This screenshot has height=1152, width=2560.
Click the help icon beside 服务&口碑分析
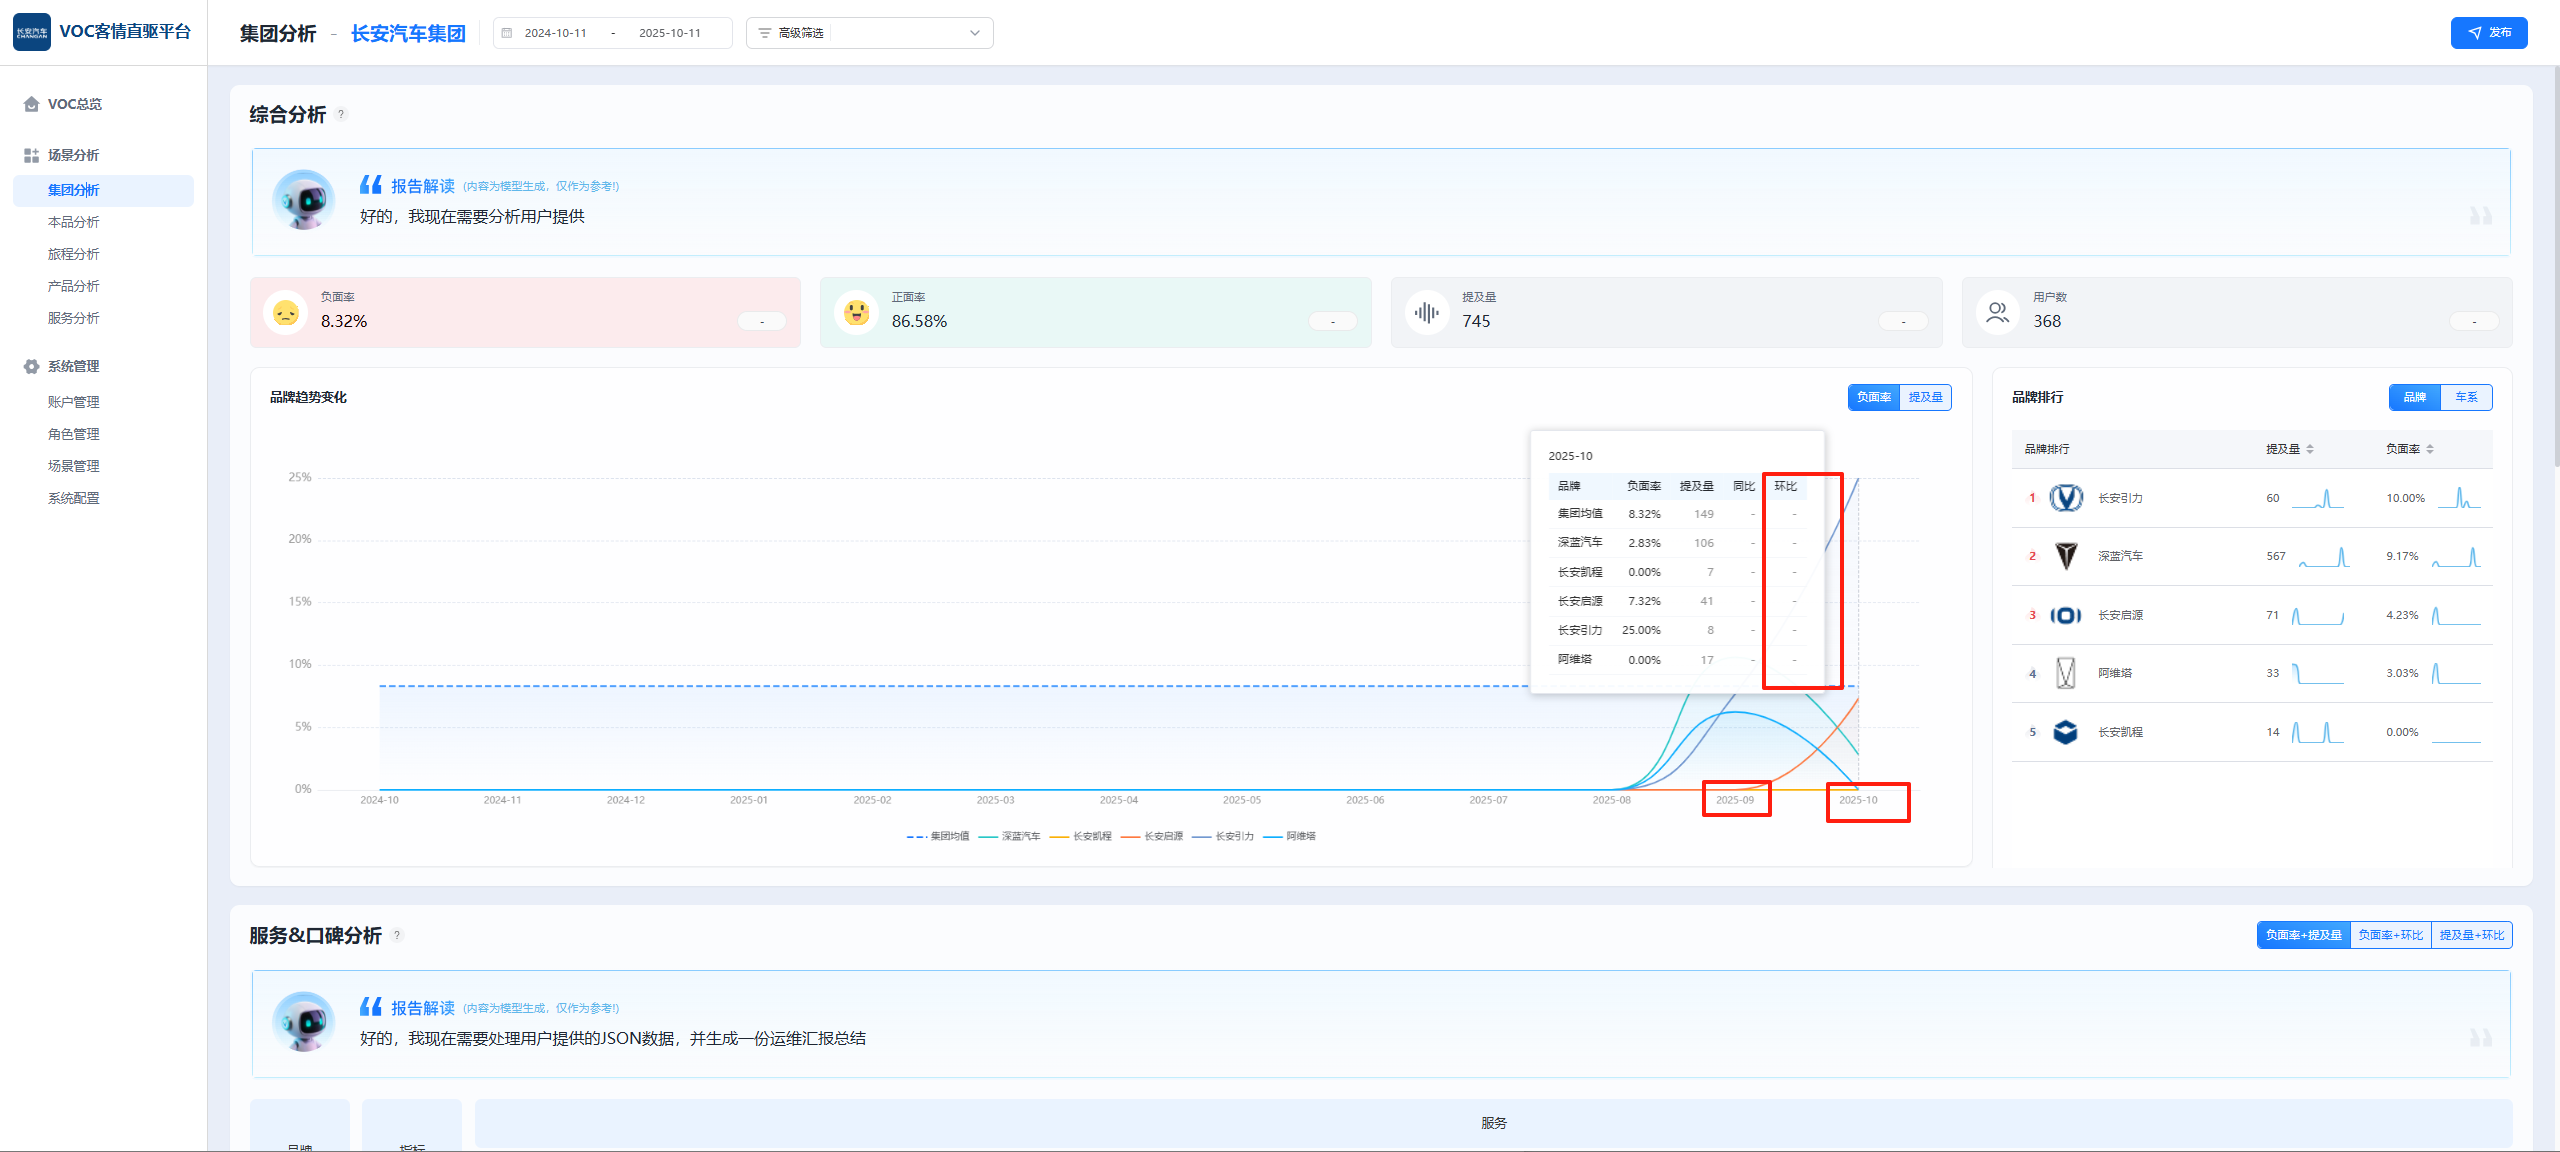pyautogui.click(x=397, y=935)
